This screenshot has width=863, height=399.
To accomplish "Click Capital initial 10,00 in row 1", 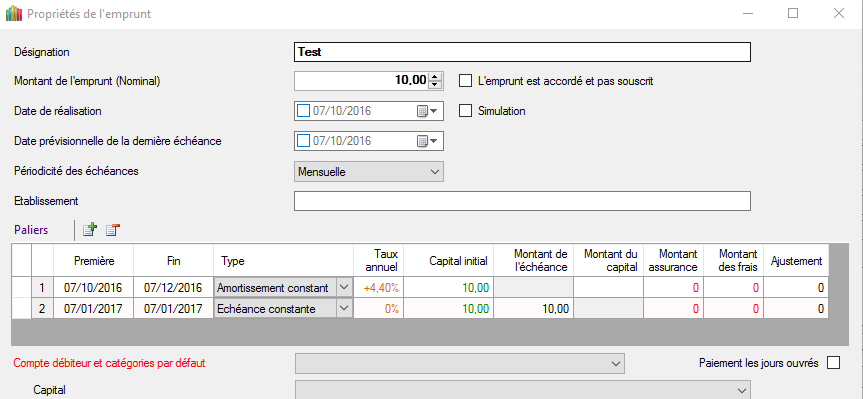I will [449, 287].
